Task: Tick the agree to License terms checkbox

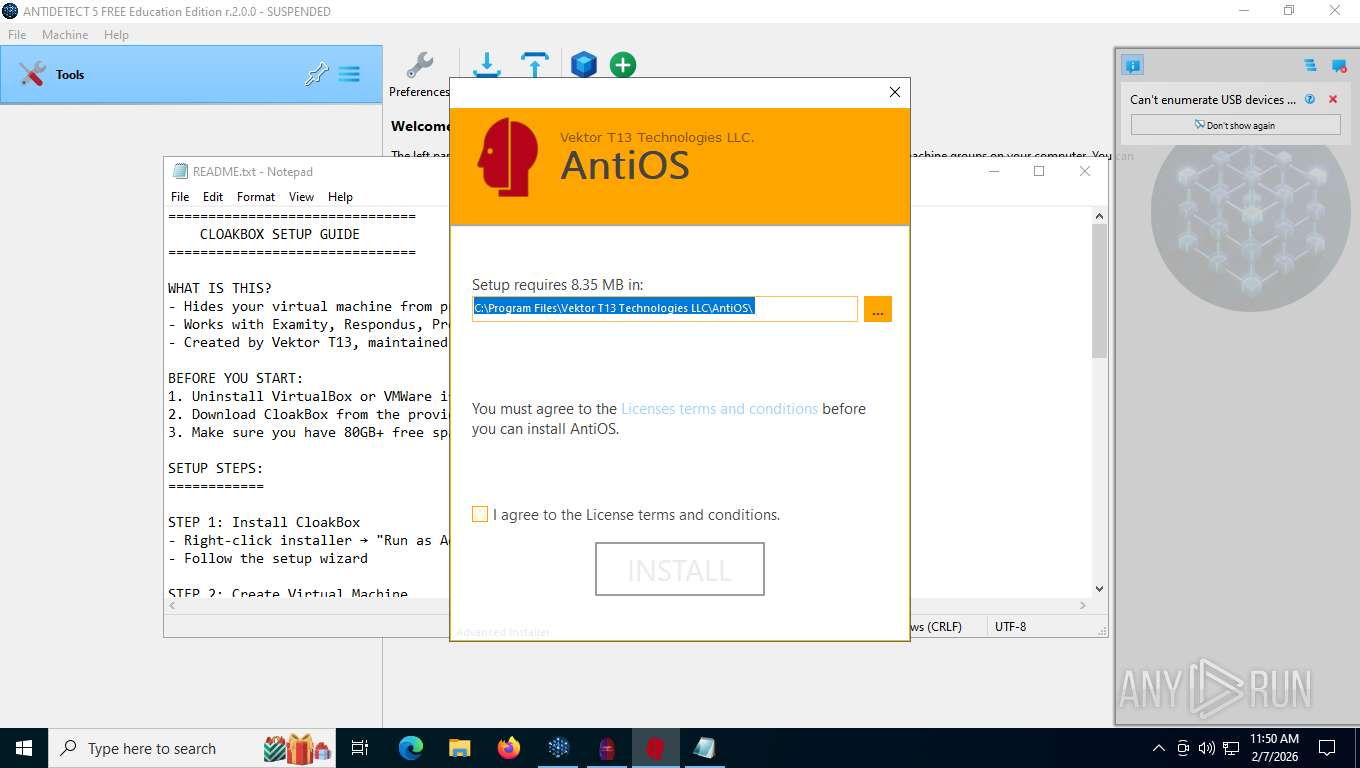Action: click(x=480, y=514)
